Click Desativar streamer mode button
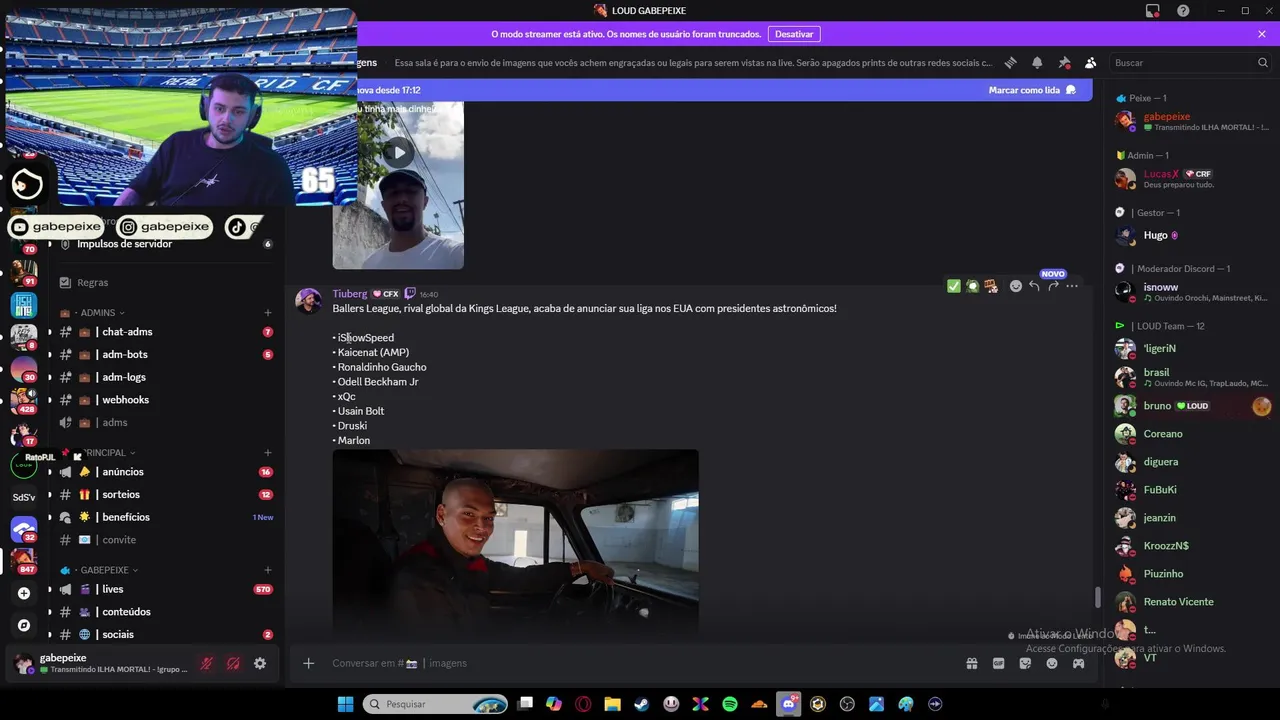This screenshot has height=720, width=1280. (794, 34)
